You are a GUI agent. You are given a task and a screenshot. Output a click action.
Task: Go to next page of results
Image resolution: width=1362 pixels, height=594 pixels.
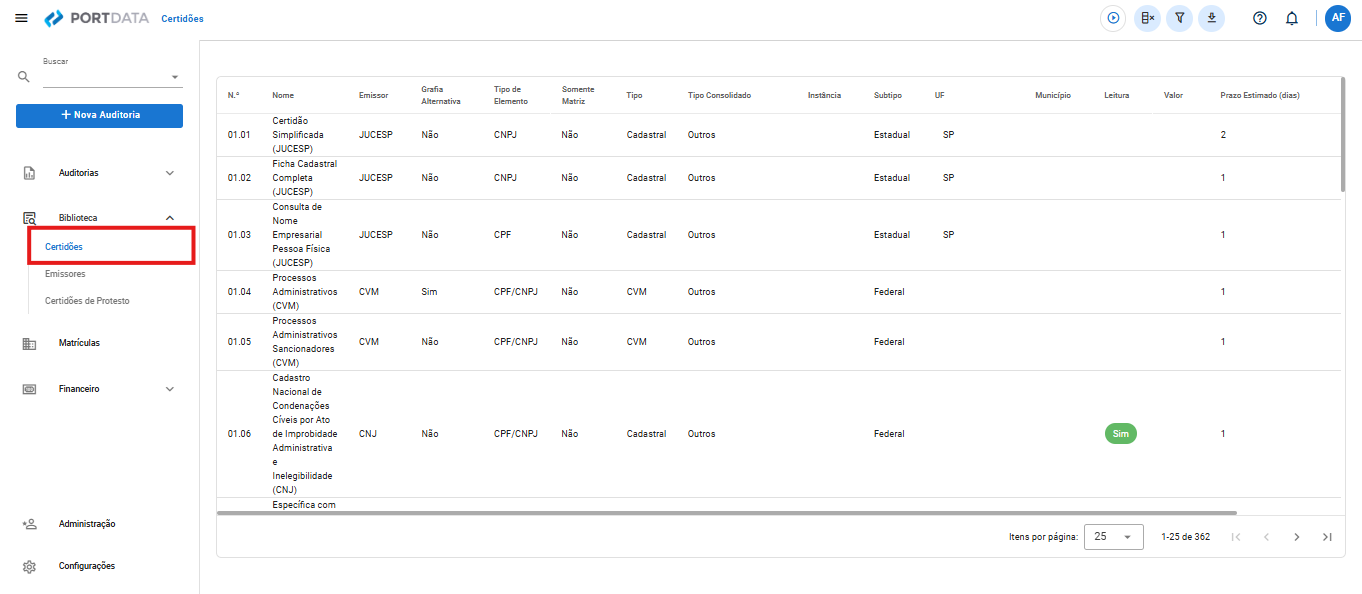[1297, 537]
